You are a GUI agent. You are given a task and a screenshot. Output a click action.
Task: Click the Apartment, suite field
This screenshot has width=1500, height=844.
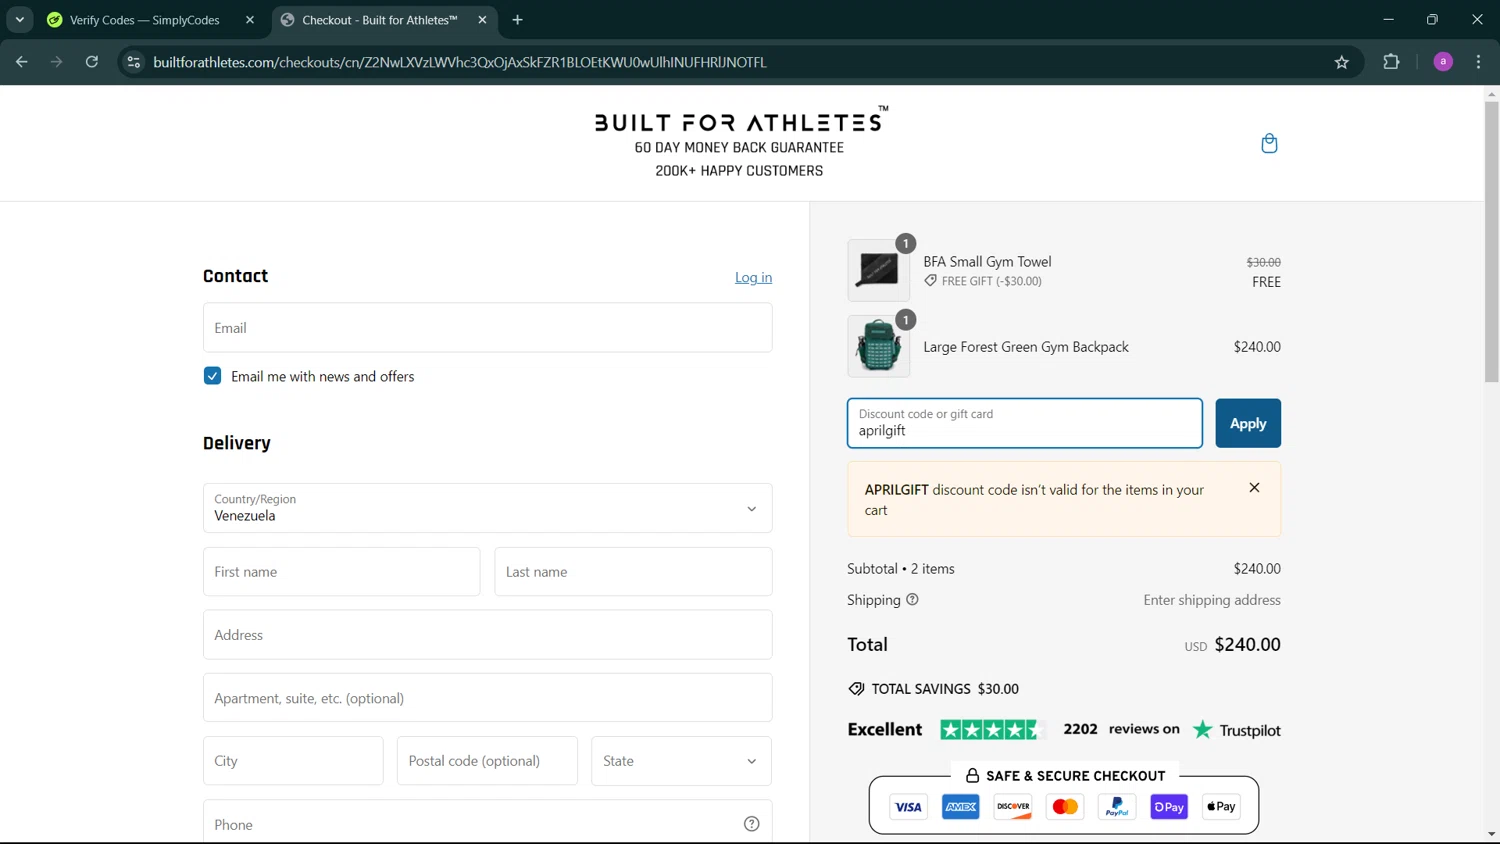(x=487, y=698)
